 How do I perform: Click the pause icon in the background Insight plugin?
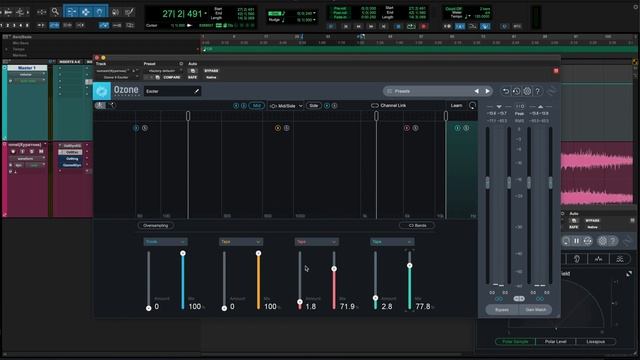576,241
